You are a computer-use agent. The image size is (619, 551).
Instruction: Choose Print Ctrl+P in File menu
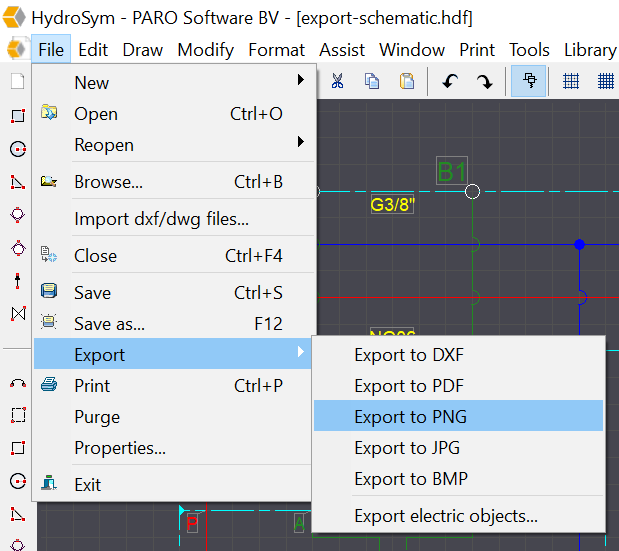coord(173,386)
